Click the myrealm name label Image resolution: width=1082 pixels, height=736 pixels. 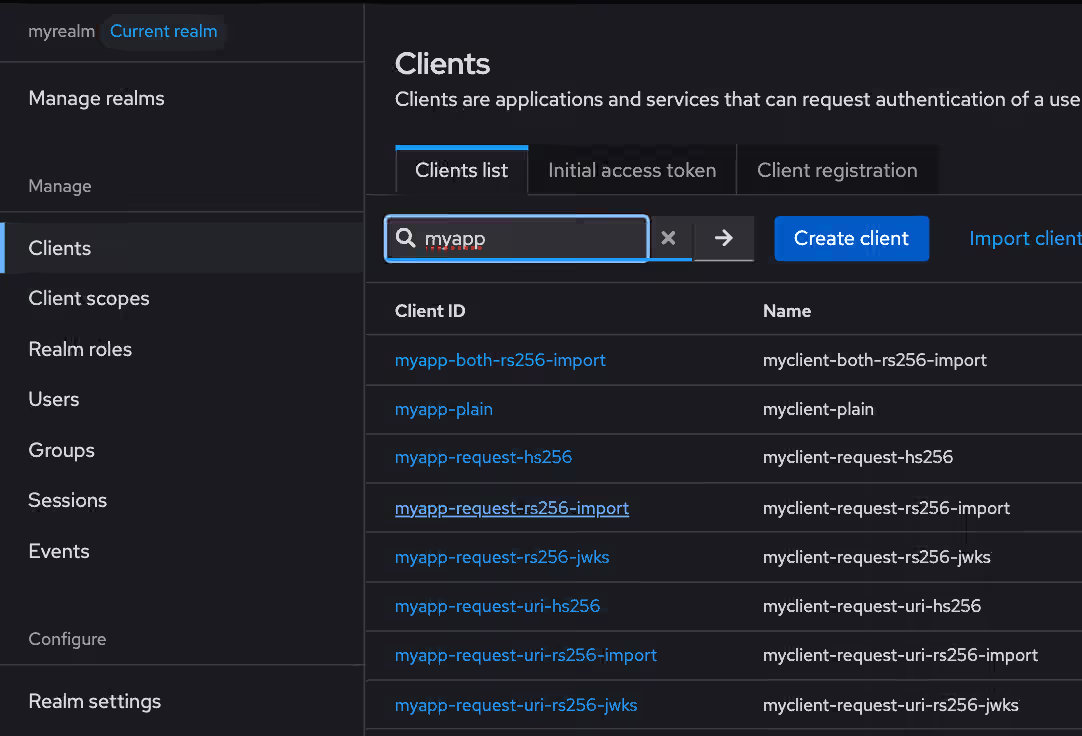coord(61,32)
